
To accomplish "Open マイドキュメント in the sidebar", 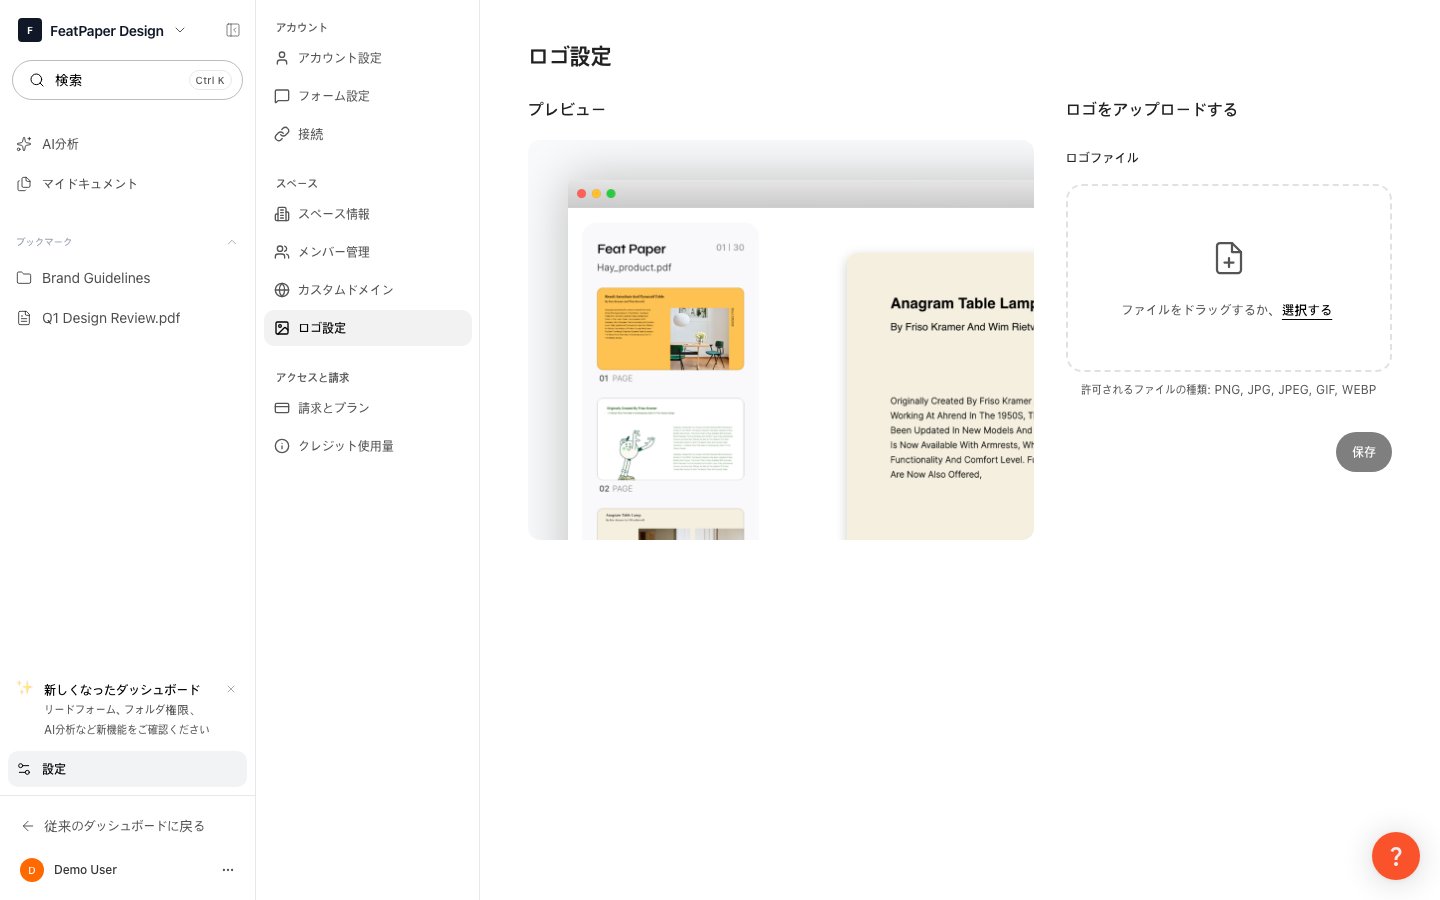I will [x=127, y=184].
